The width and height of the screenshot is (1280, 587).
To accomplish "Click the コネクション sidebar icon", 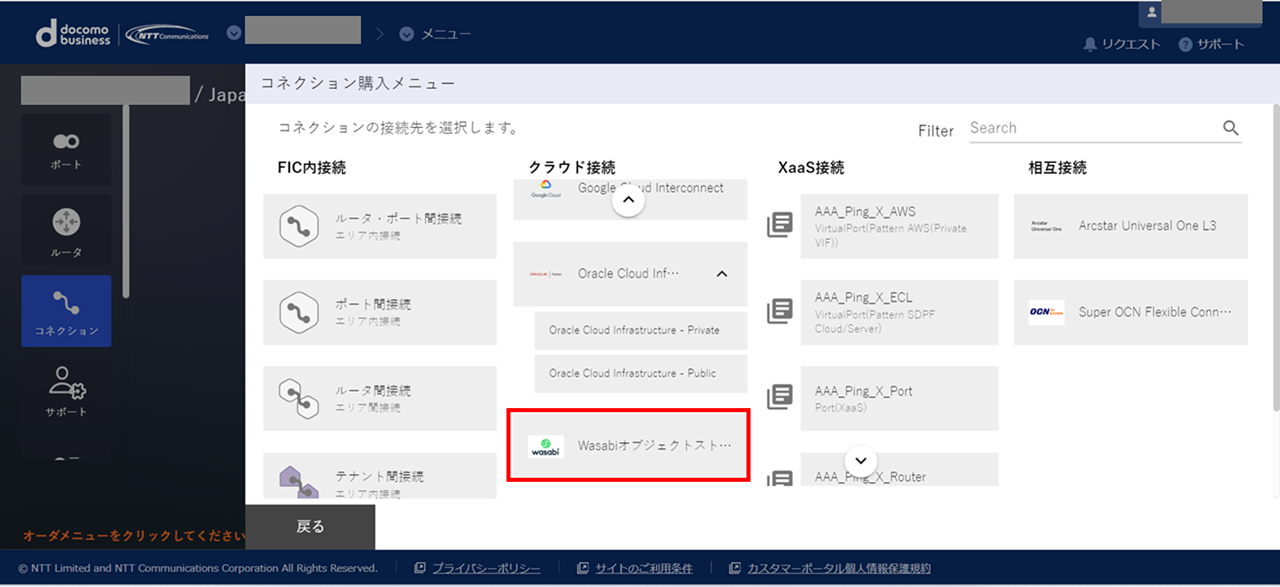I will pyautogui.click(x=66, y=311).
